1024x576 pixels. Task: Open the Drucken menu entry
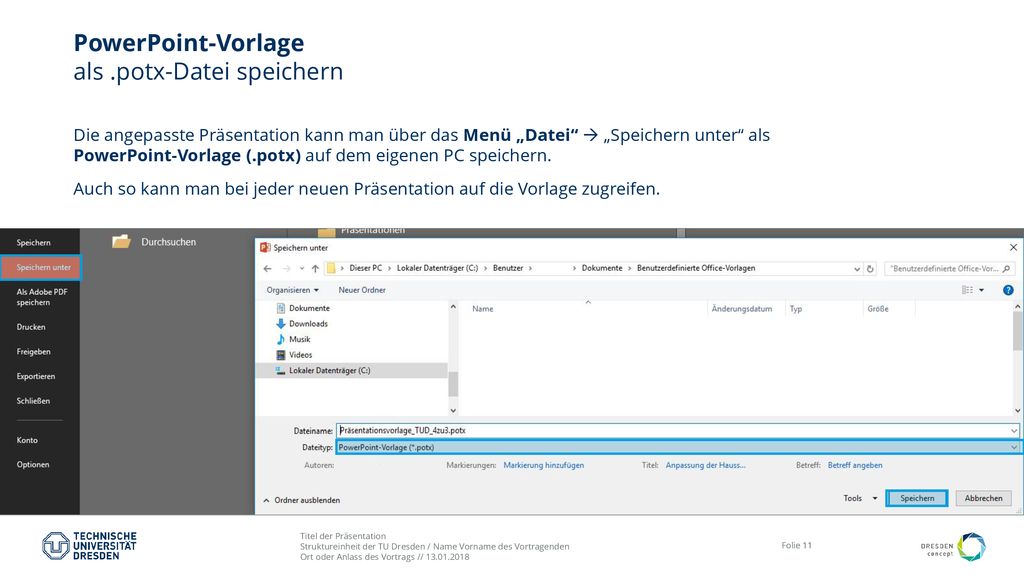pyautogui.click(x=31, y=327)
